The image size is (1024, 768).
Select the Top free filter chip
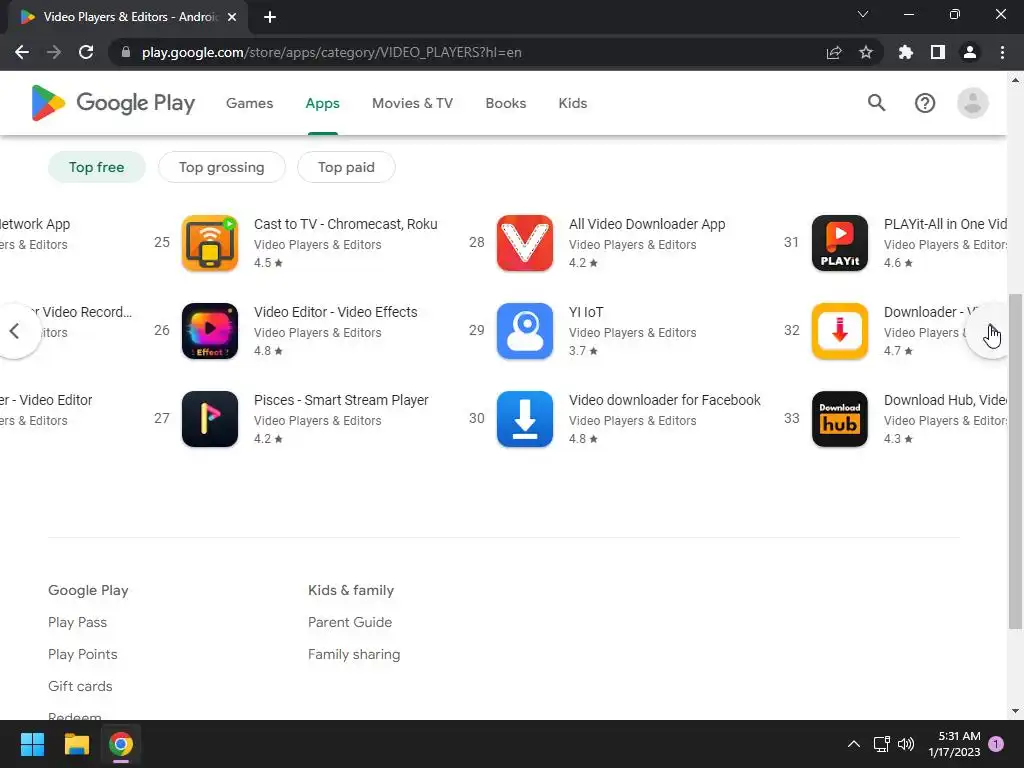click(97, 167)
